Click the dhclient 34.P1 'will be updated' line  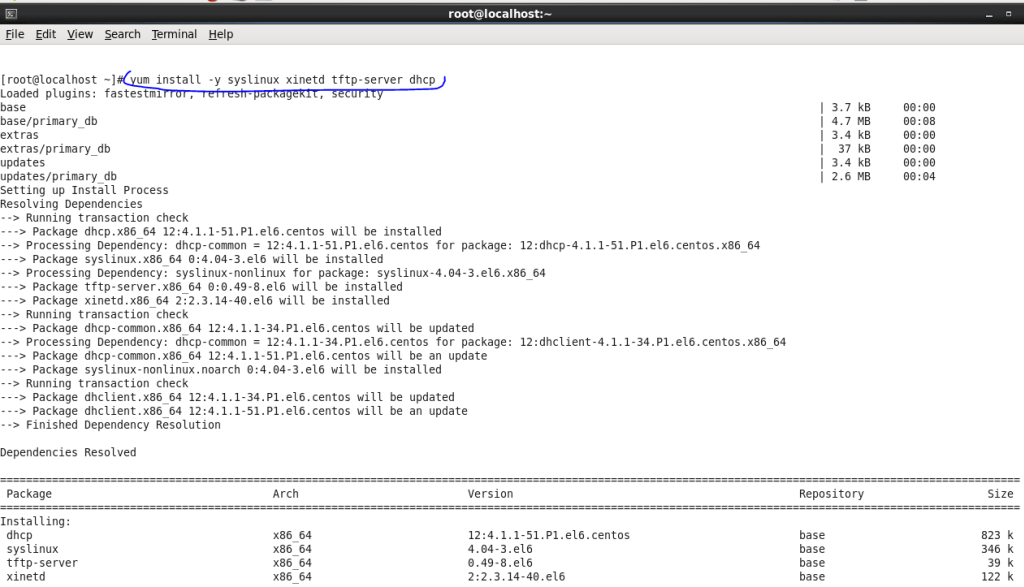[x=227, y=397]
